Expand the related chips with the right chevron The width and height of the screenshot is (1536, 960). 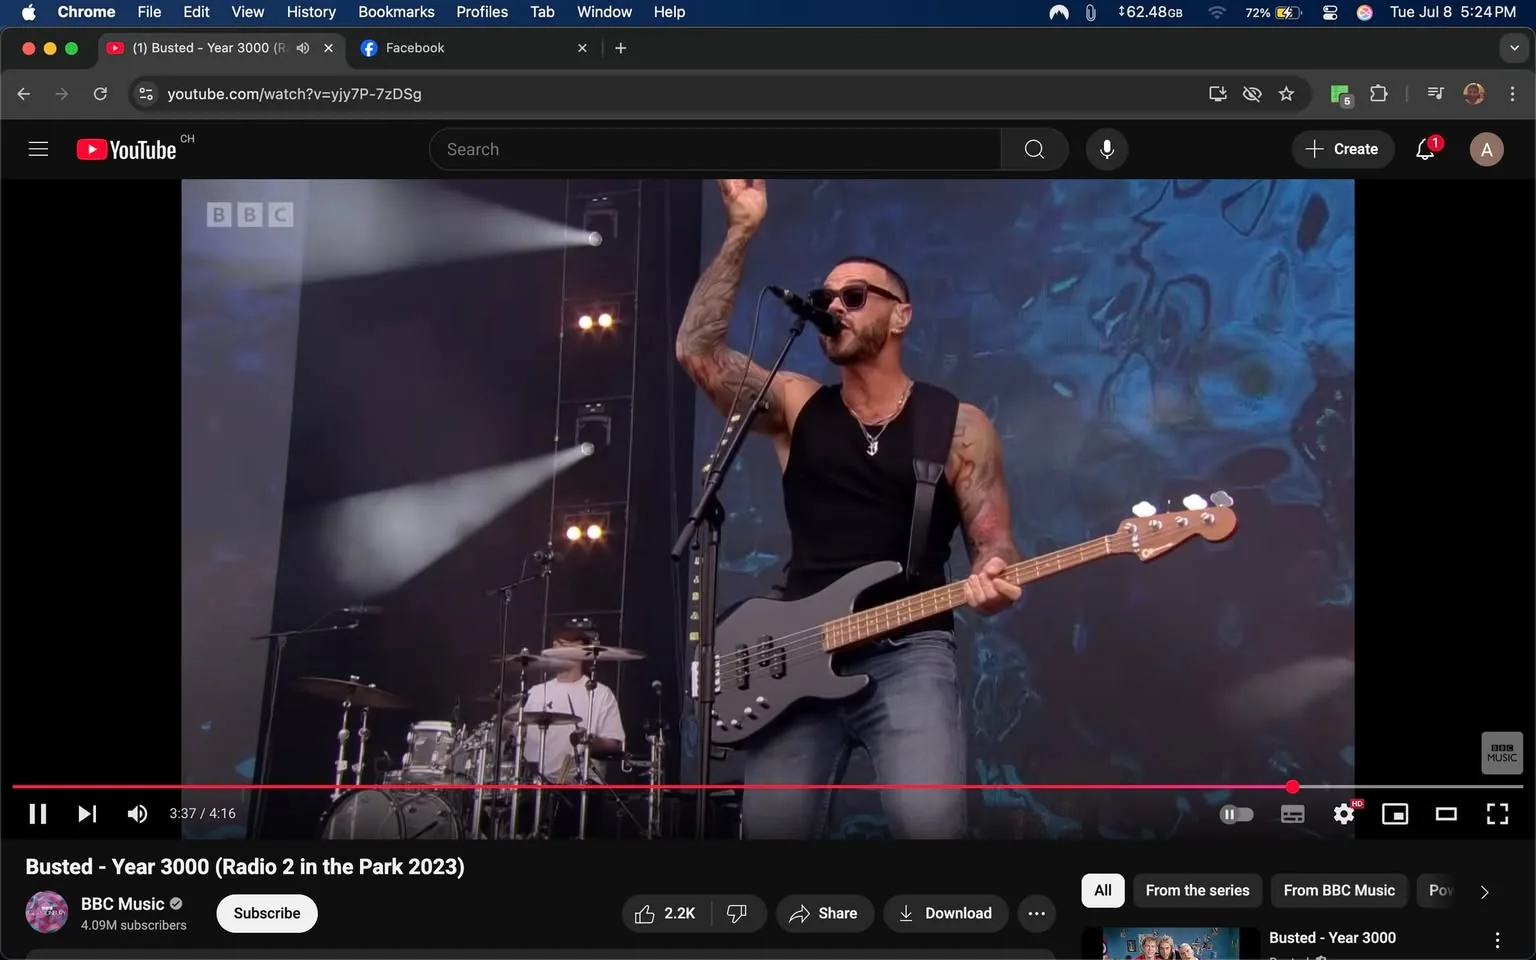click(x=1483, y=890)
